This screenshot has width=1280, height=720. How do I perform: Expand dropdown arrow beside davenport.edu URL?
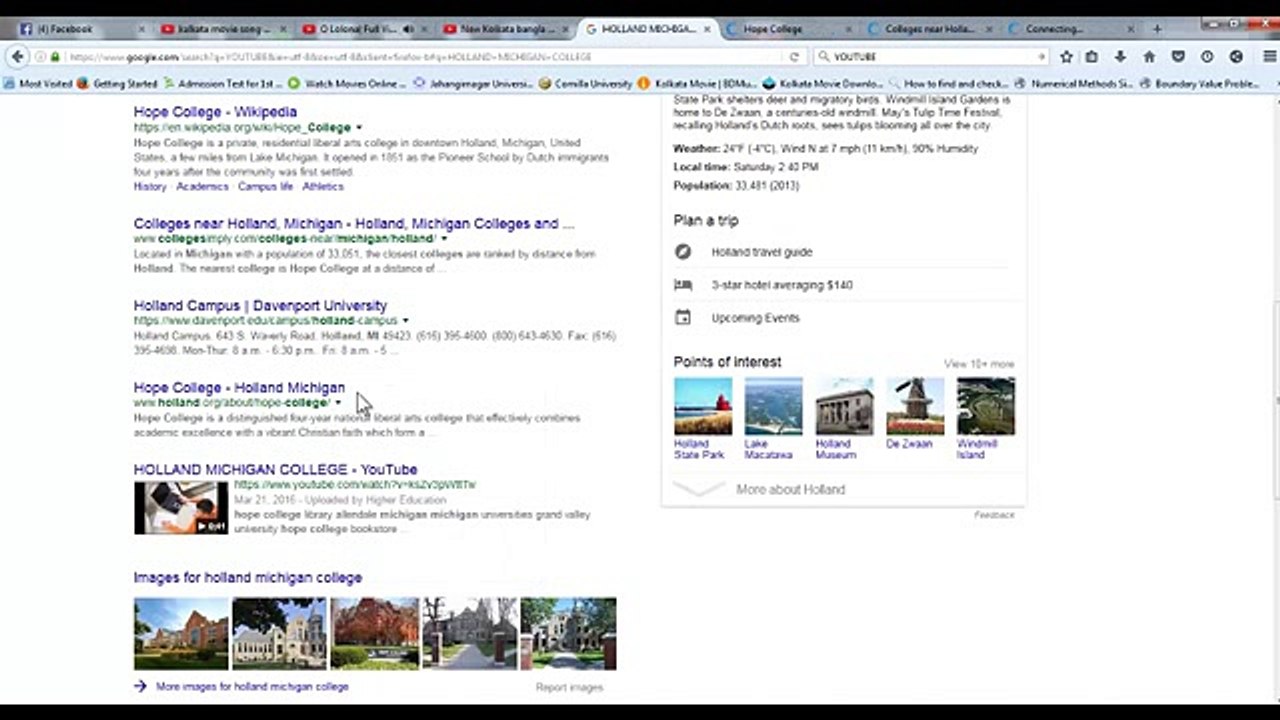405,321
